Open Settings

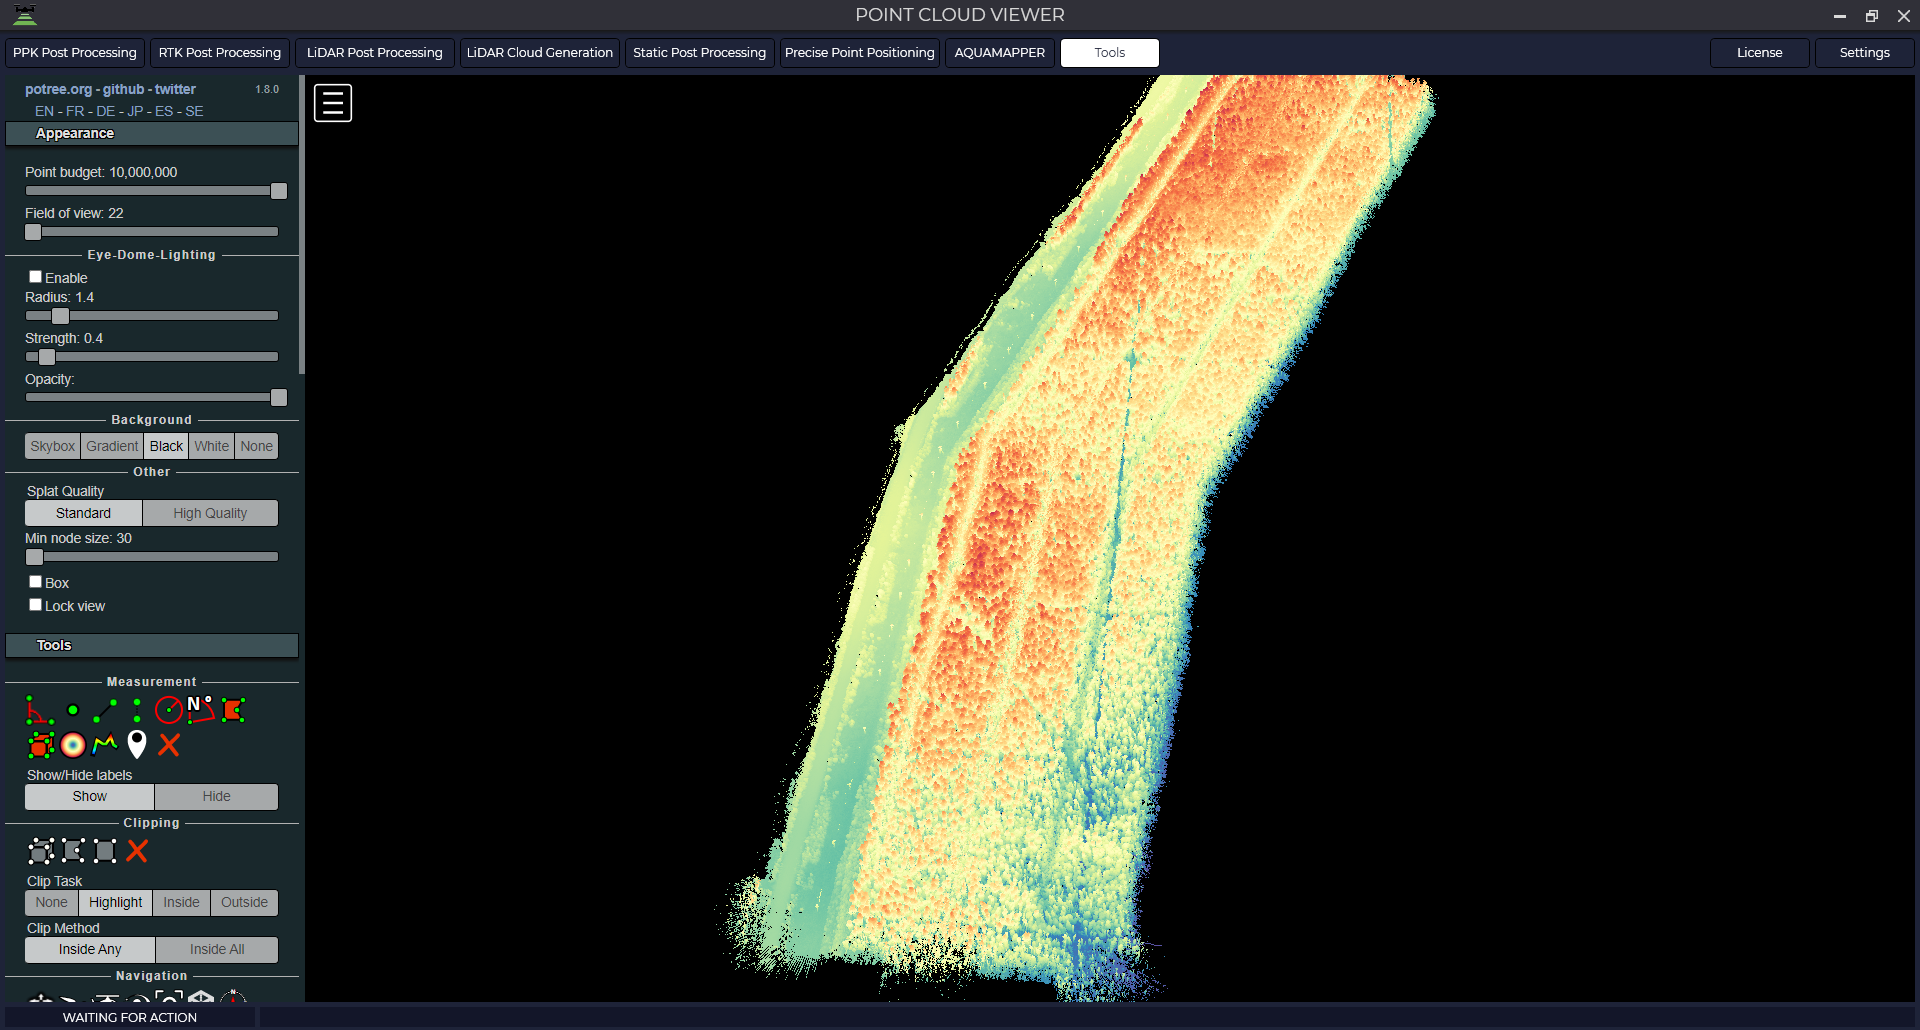tap(1865, 53)
